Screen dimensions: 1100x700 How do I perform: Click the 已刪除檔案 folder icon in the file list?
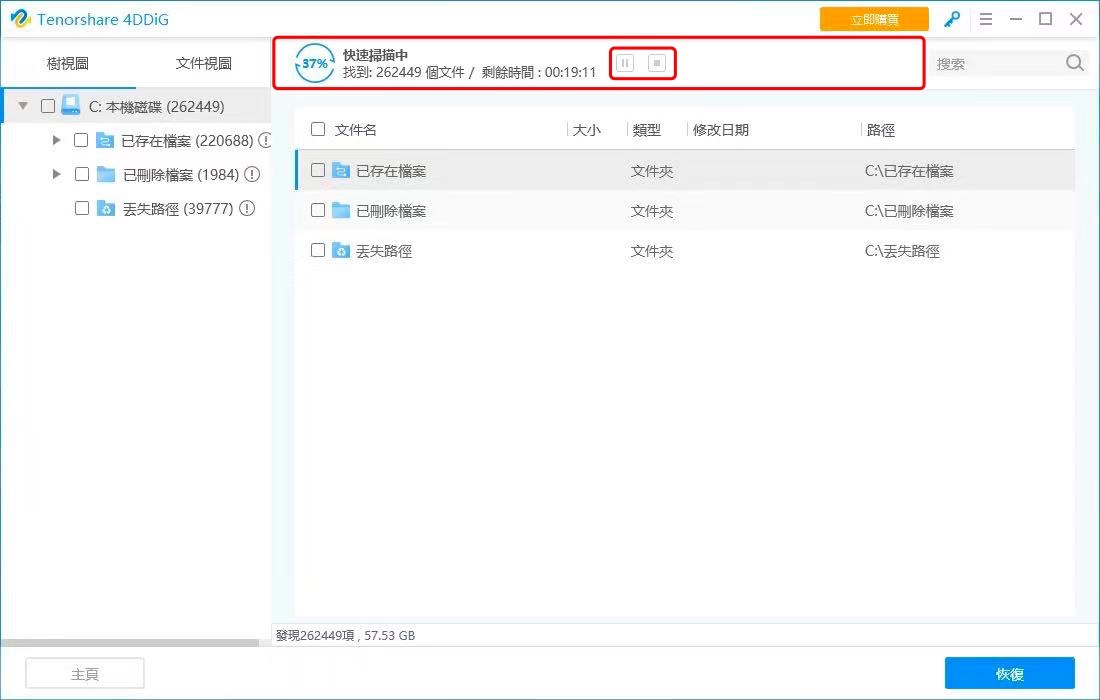click(341, 210)
